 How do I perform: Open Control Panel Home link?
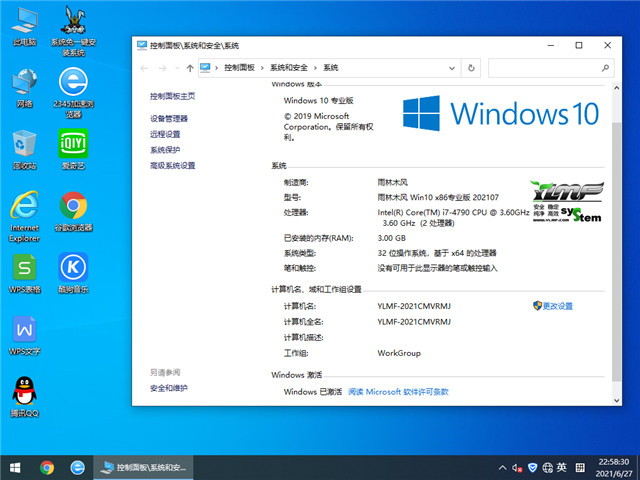click(173, 96)
